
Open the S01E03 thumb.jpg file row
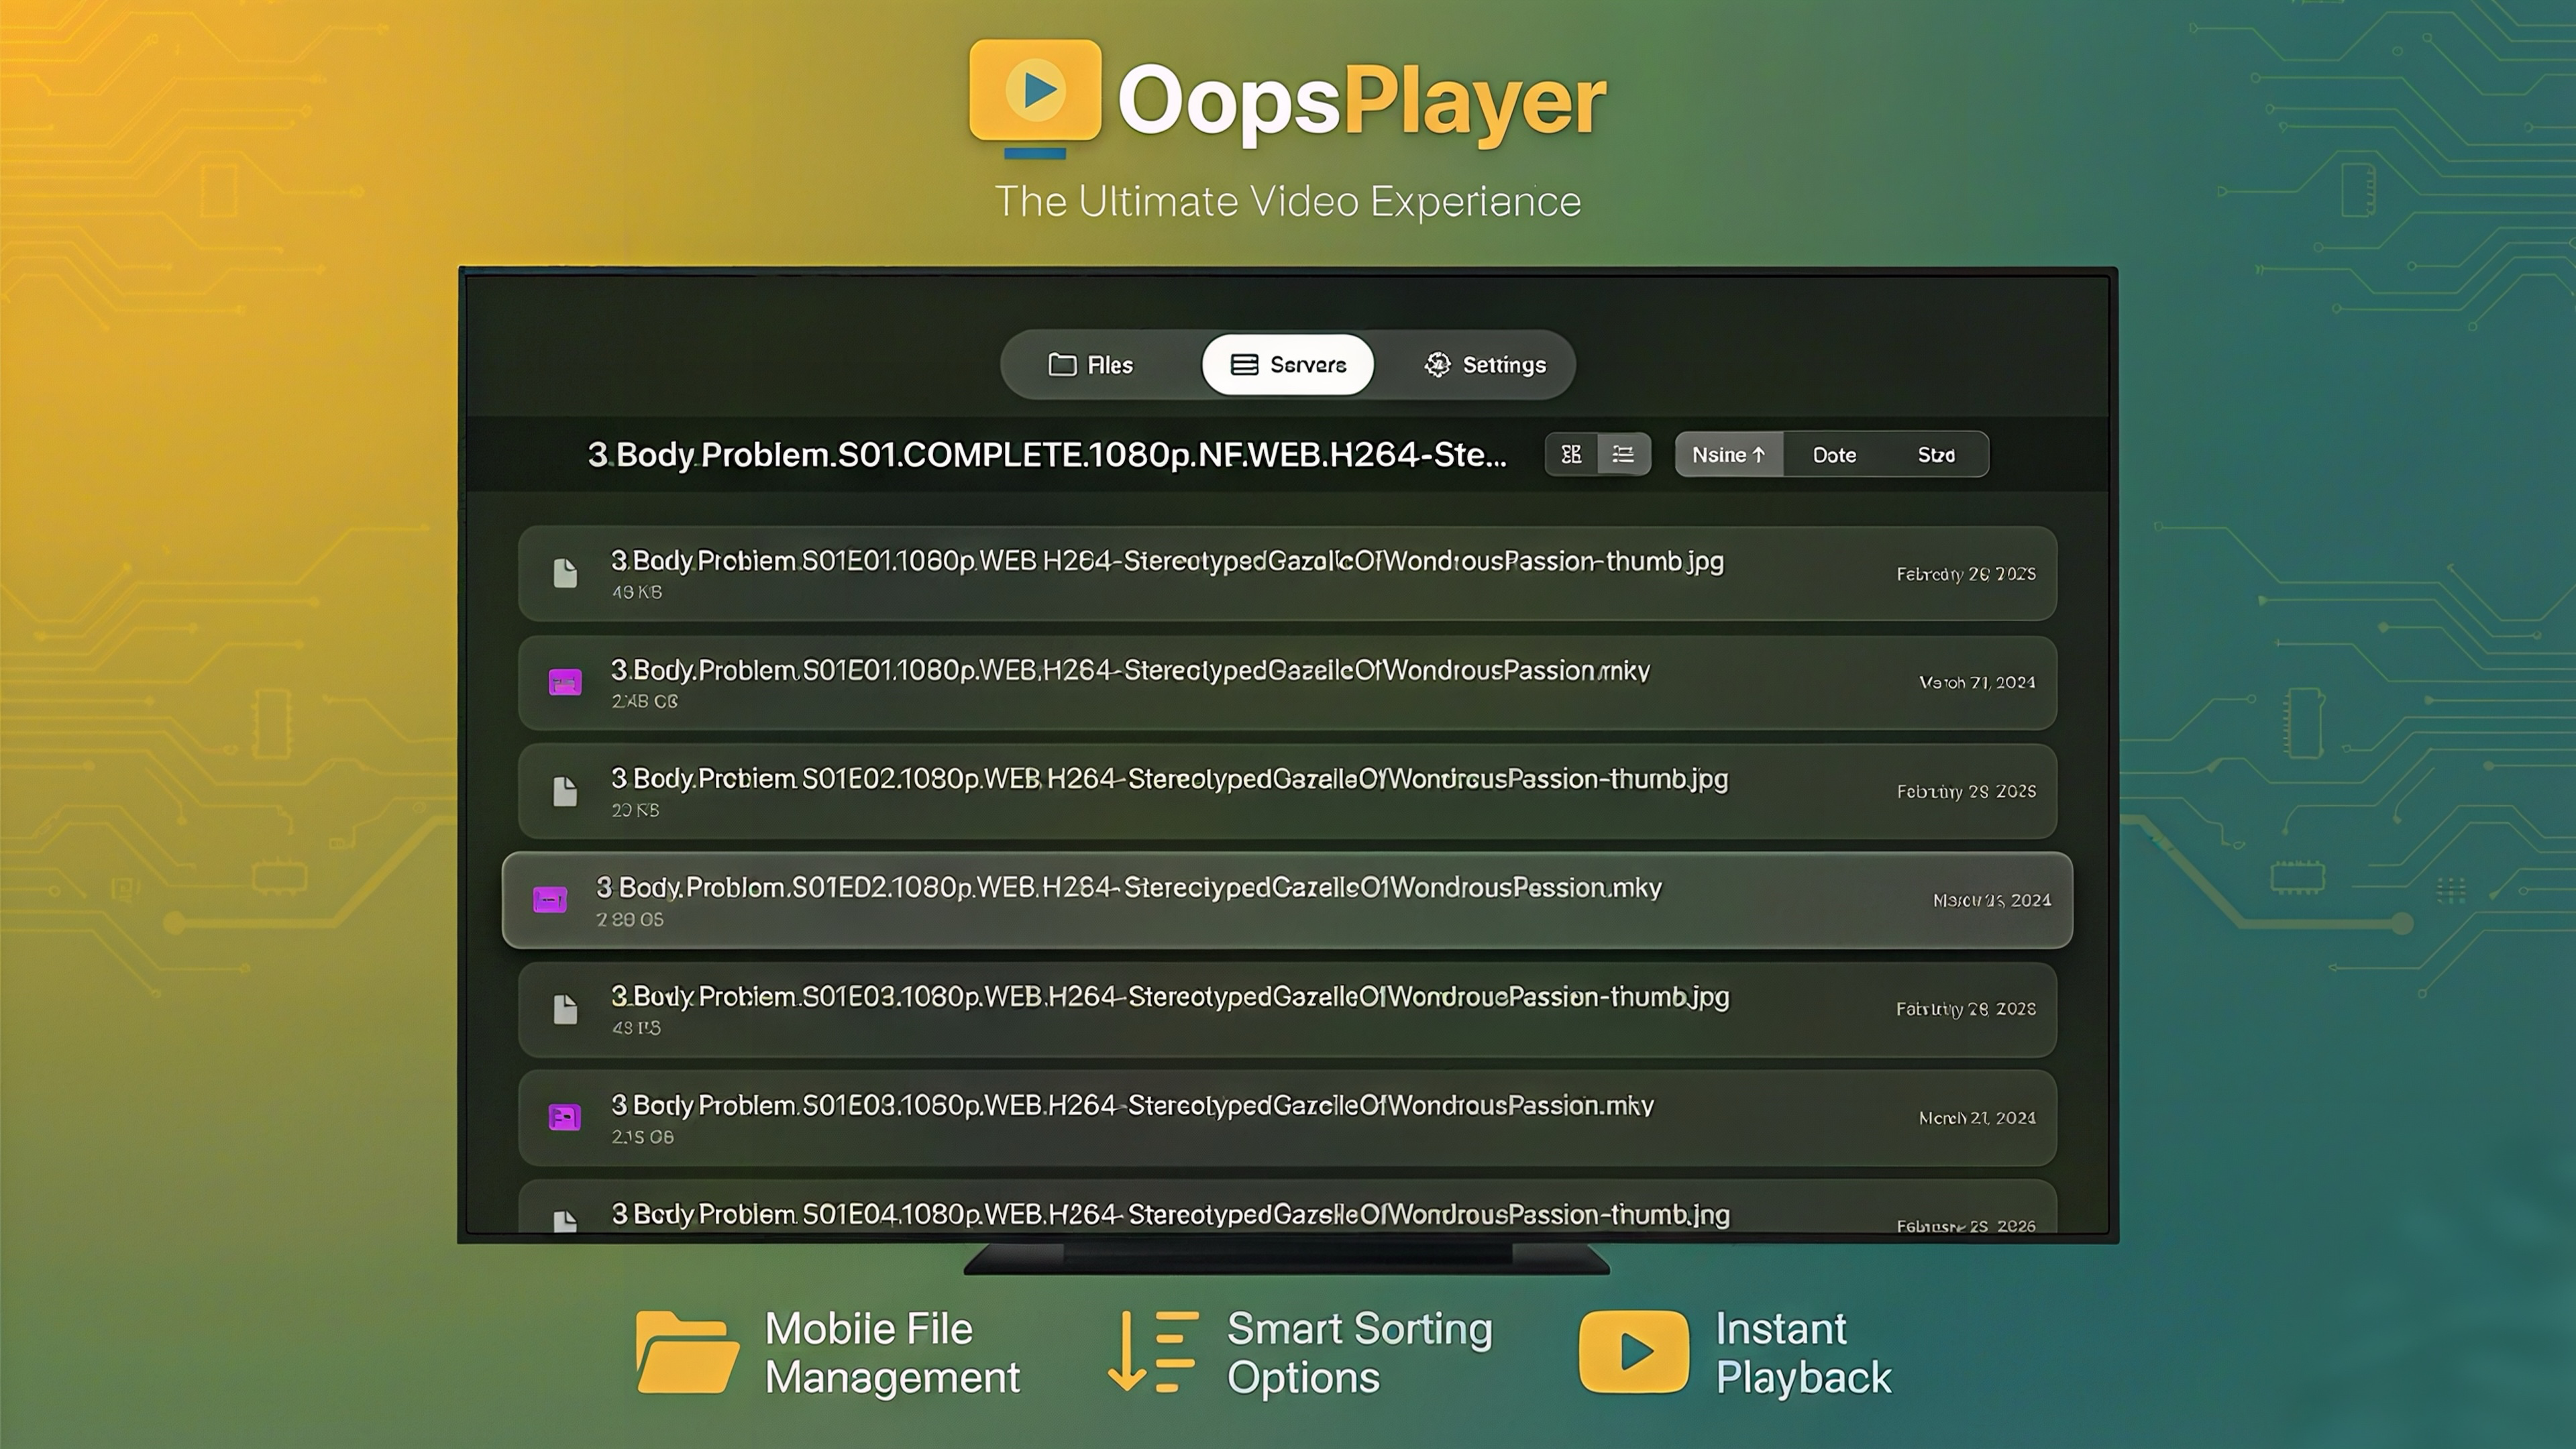1287,1009
